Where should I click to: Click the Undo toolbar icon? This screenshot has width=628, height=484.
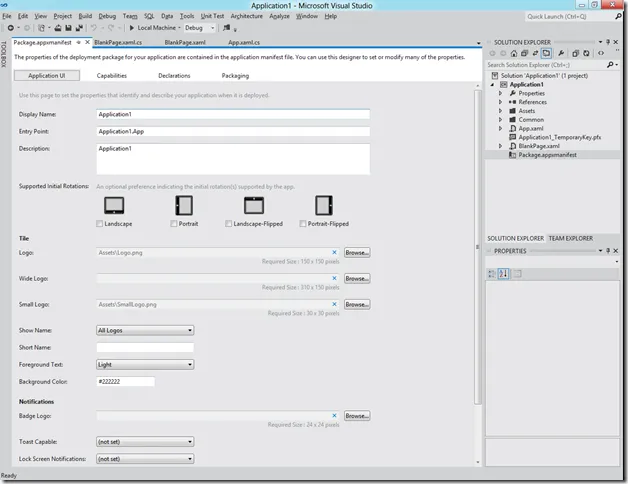pos(95,28)
